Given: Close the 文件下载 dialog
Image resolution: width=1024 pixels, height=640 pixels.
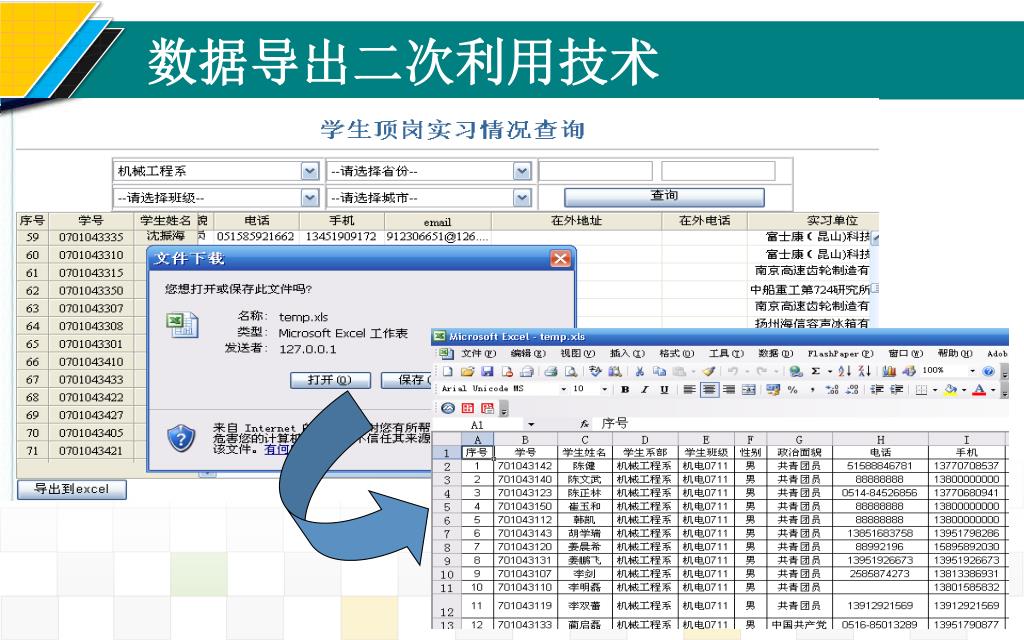Looking at the screenshot, I should (560, 259).
